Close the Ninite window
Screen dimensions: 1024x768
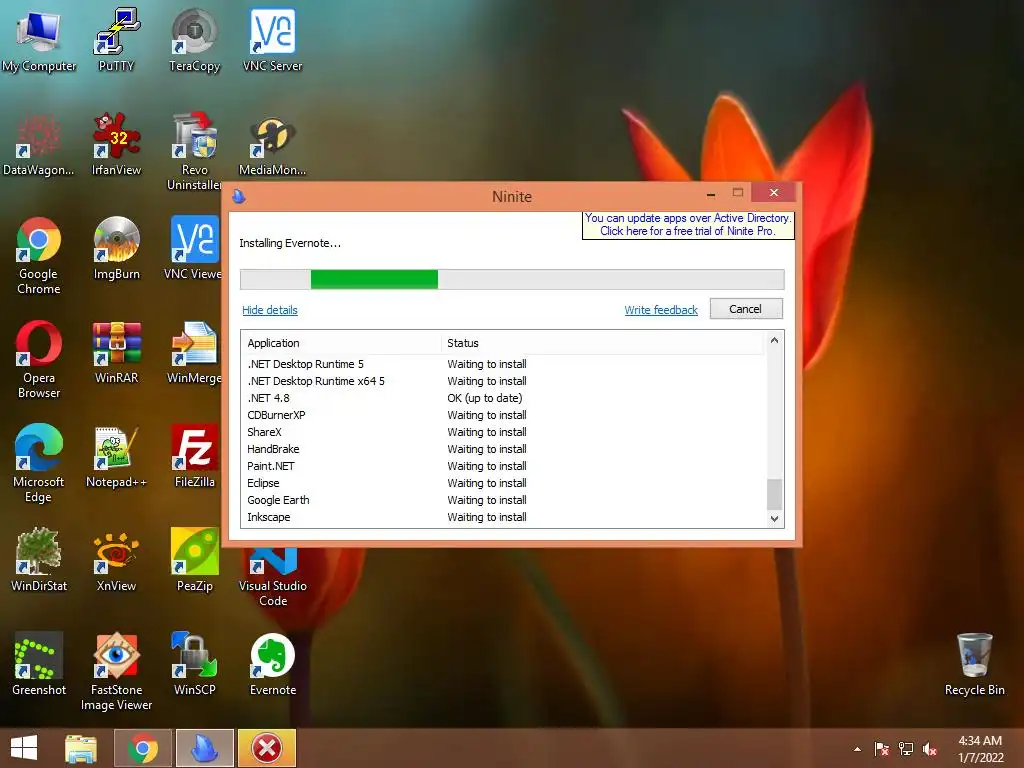pos(774,193)
